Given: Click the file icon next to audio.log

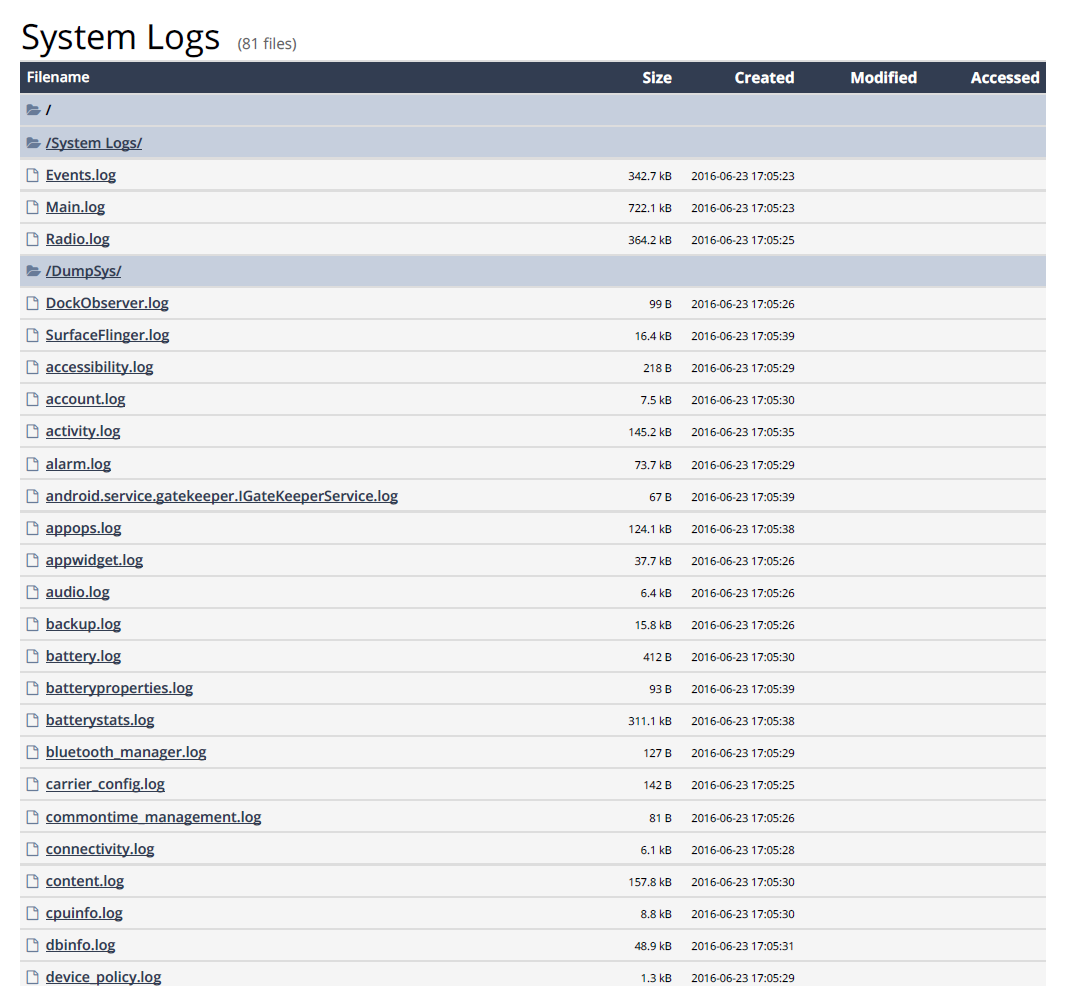Looking at the screenshot, I should [x=31, y=592].
